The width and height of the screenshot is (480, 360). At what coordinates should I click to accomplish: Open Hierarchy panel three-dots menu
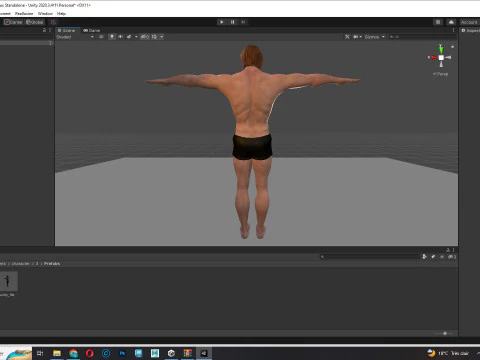pyautogui.click(x=50, y=30)
